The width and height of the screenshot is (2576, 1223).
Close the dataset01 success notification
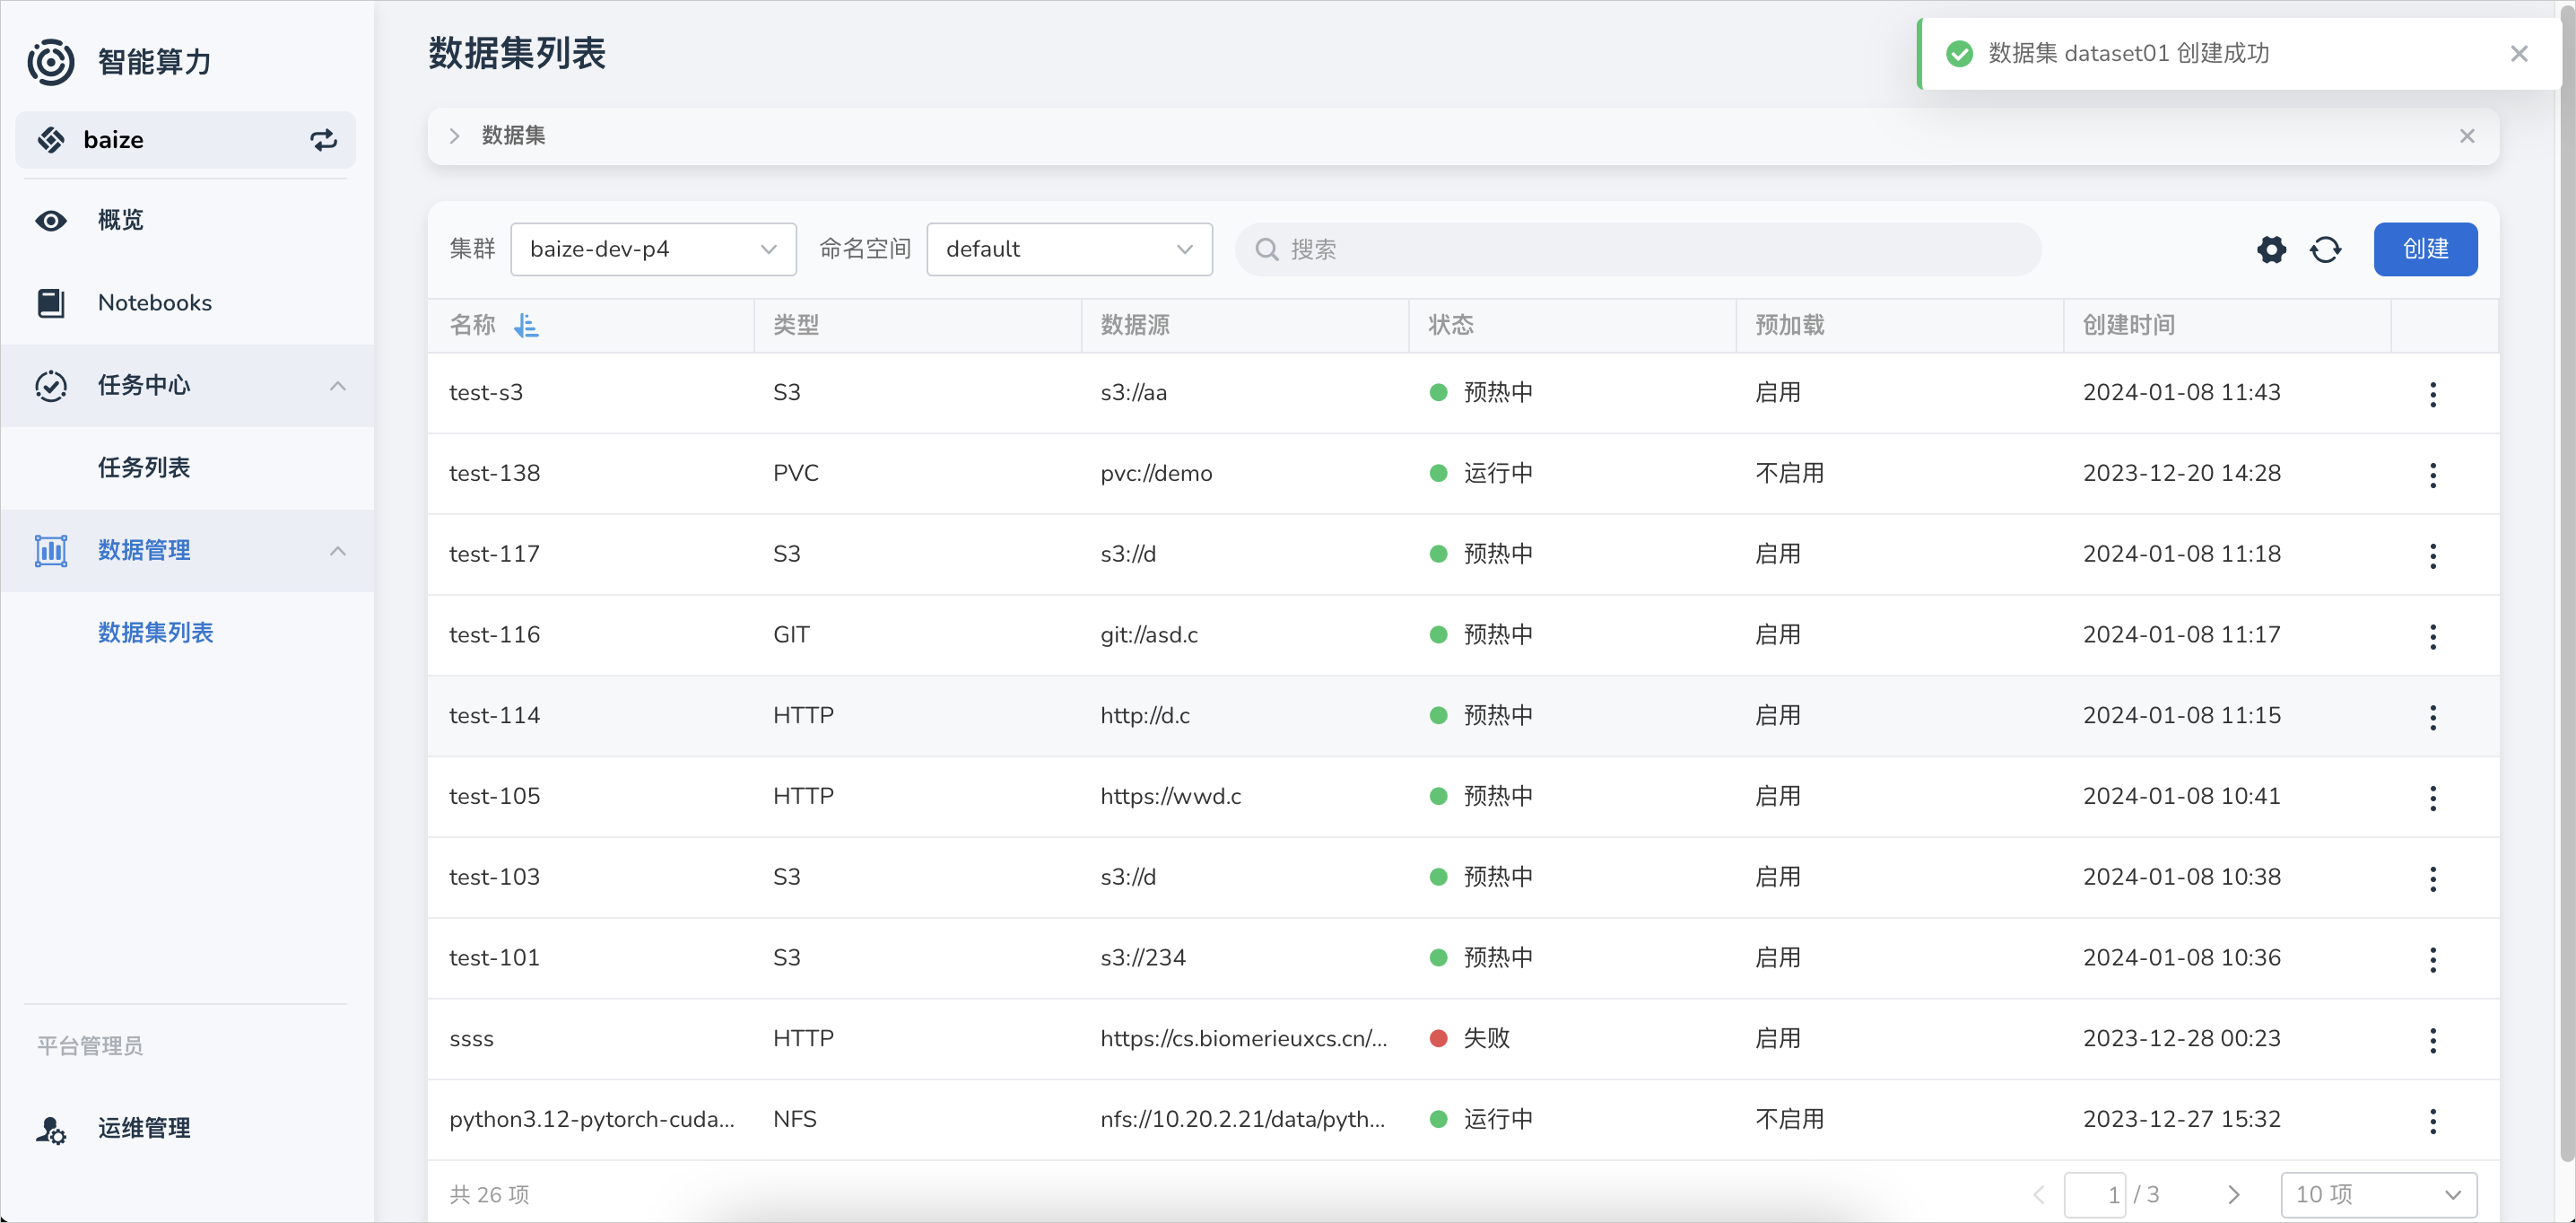coord(2518,54)
